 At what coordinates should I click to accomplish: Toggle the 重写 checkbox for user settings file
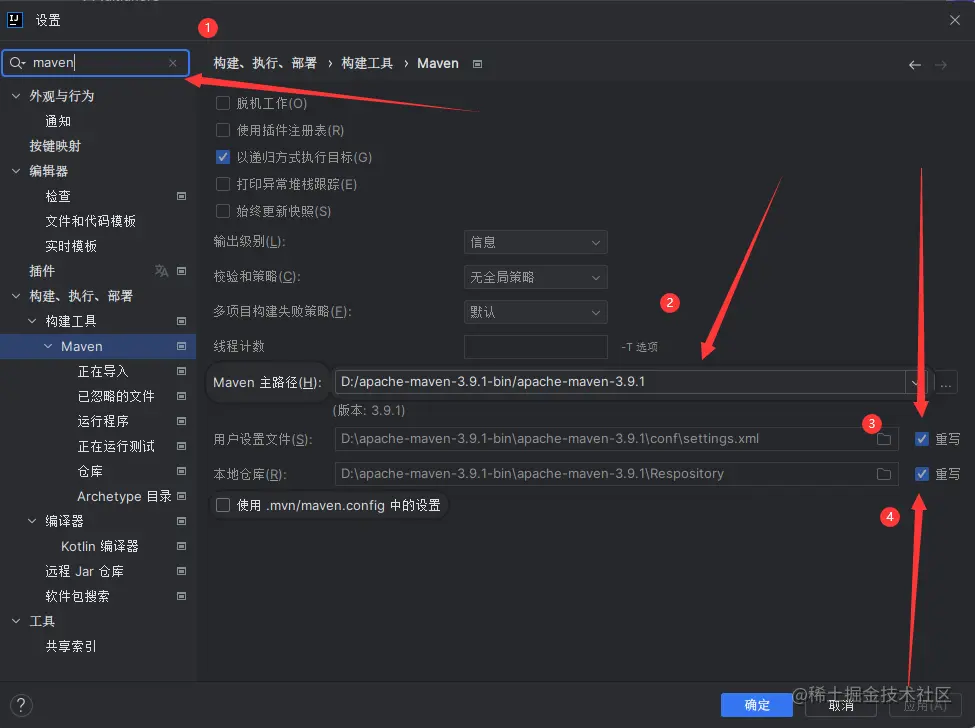[922, 439]
